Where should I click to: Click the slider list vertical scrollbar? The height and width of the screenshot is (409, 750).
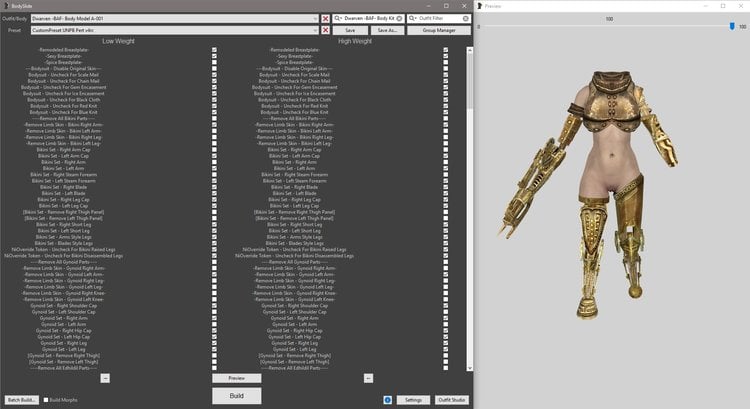470,81
